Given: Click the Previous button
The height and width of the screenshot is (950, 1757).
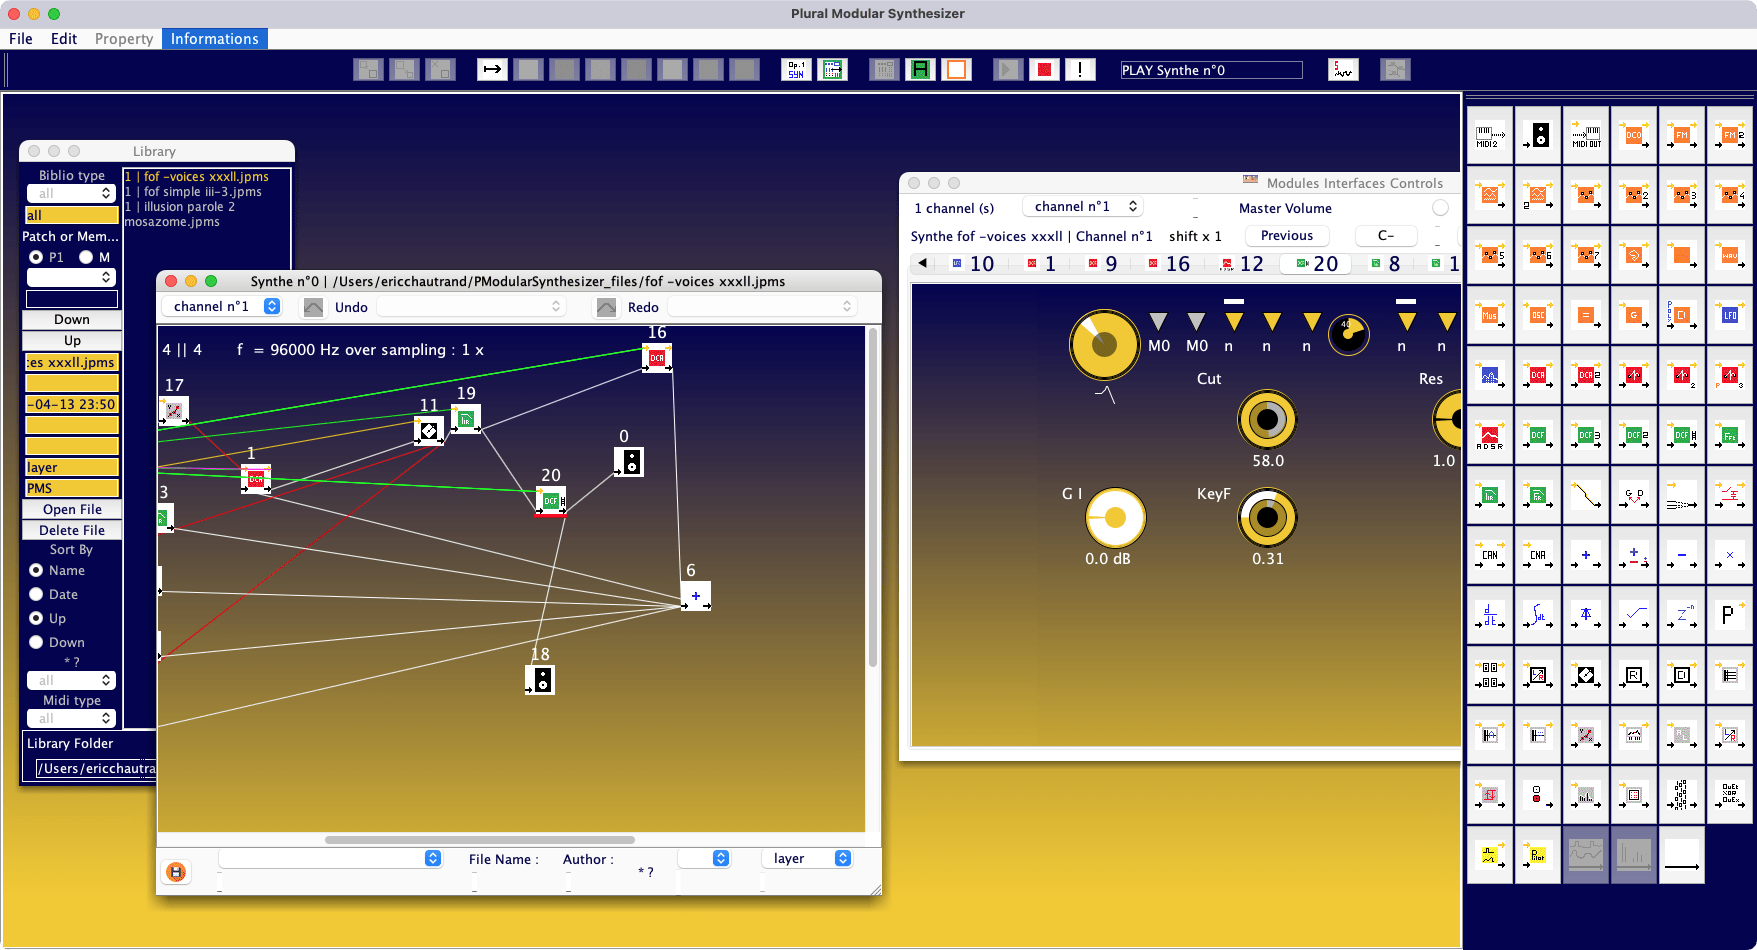Looking at the screenshot, I should [1287, 235].
